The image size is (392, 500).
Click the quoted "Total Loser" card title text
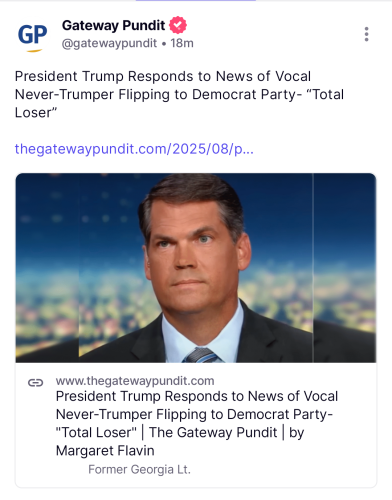pos(96,433)
